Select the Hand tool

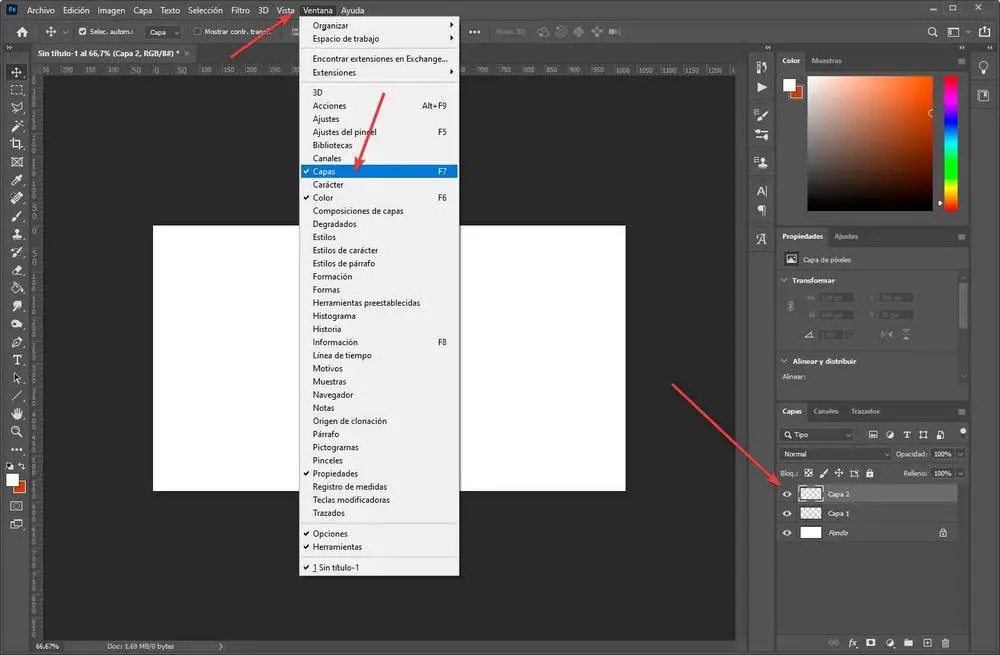[x=17, y=414]
